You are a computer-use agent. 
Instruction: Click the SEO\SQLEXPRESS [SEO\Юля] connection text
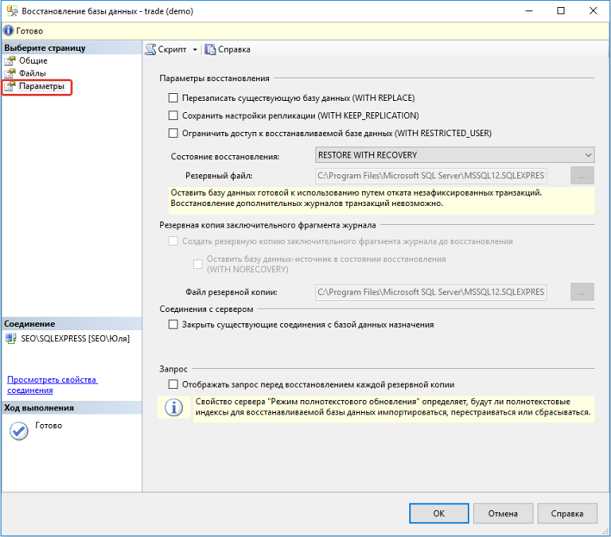pos(75,339)
